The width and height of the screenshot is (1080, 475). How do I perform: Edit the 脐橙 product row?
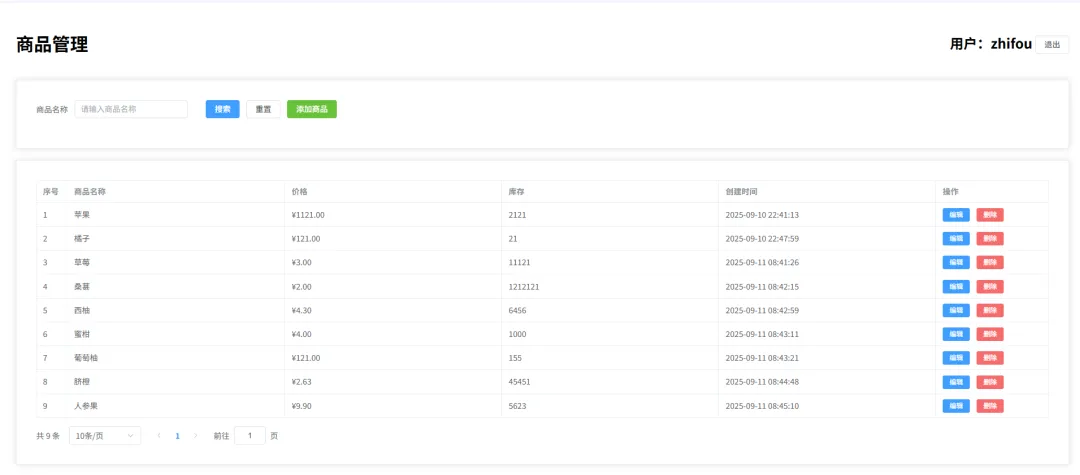pyautogui.click(x=955, y=382)
